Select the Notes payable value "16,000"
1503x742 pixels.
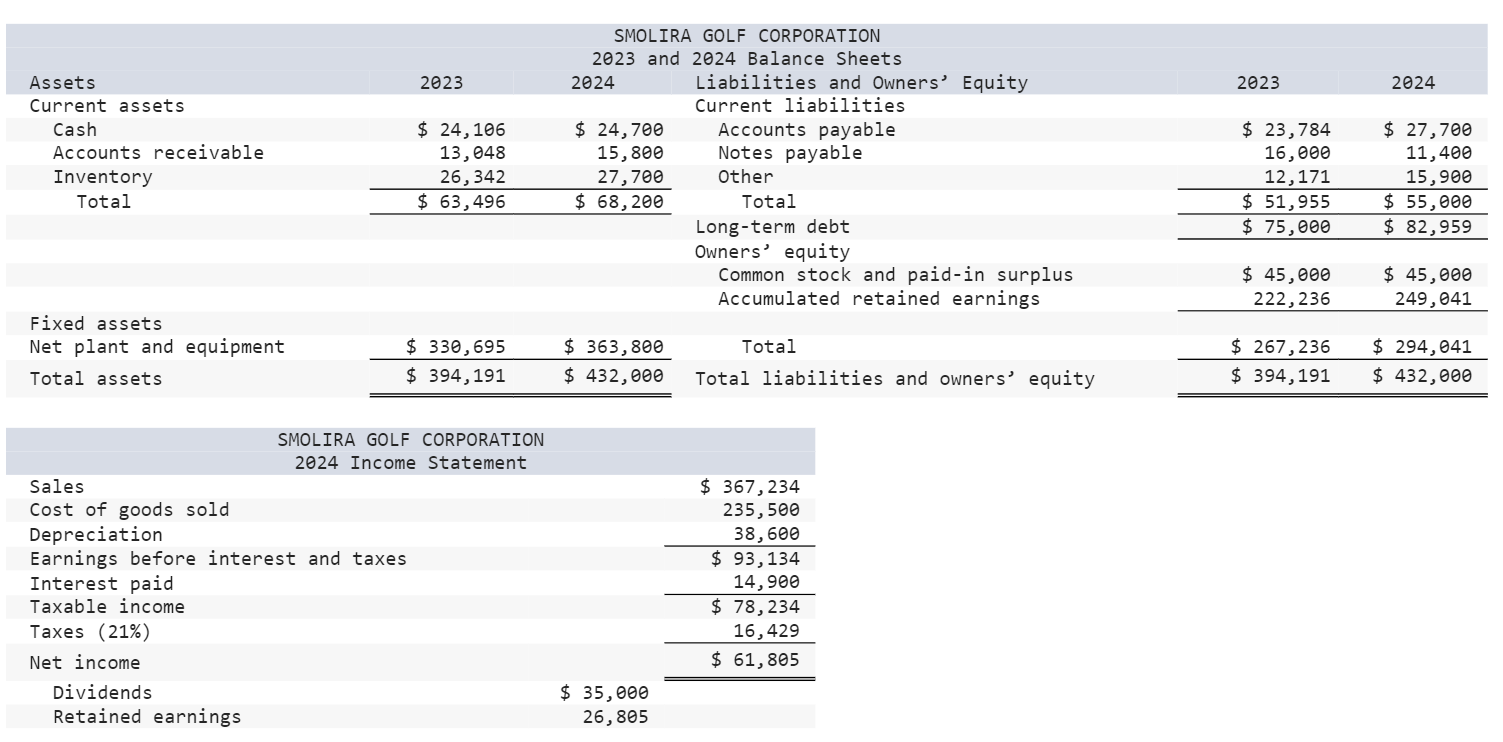coord(1298,153)
